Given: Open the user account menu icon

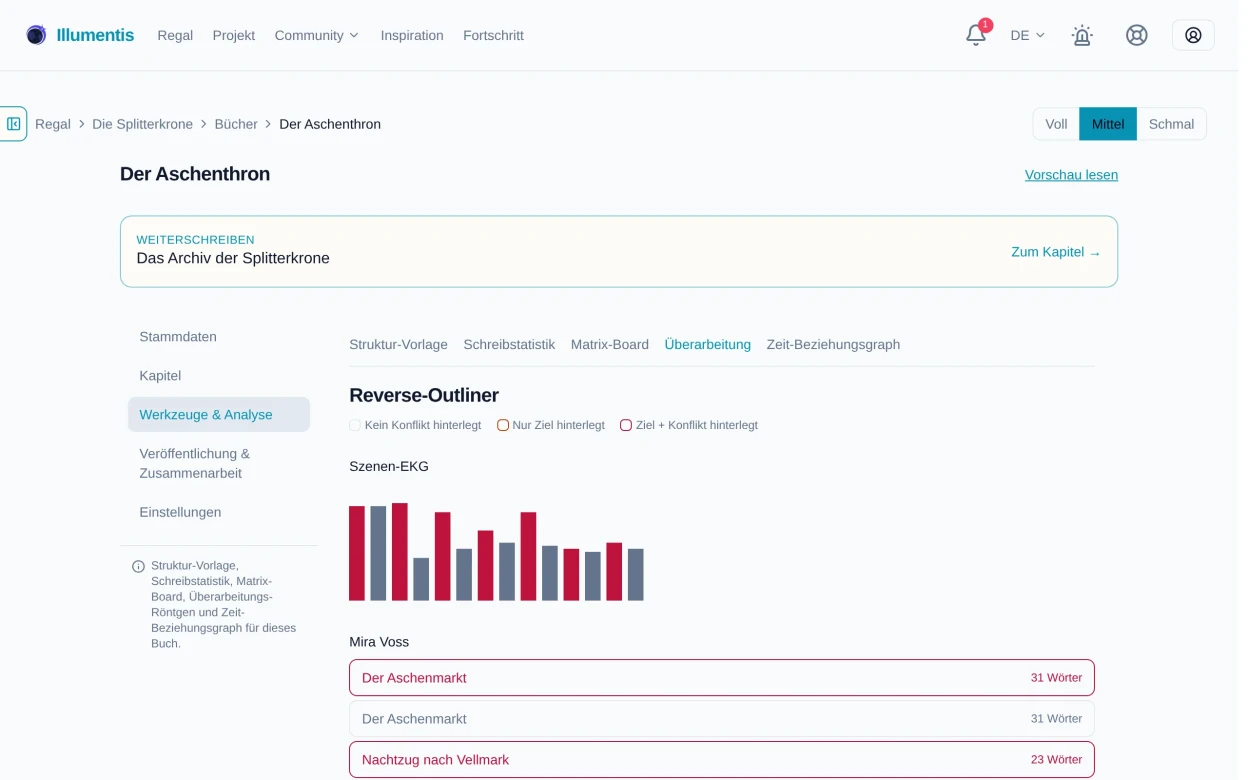Looking at the screenshot, I should pos(1193,35).
